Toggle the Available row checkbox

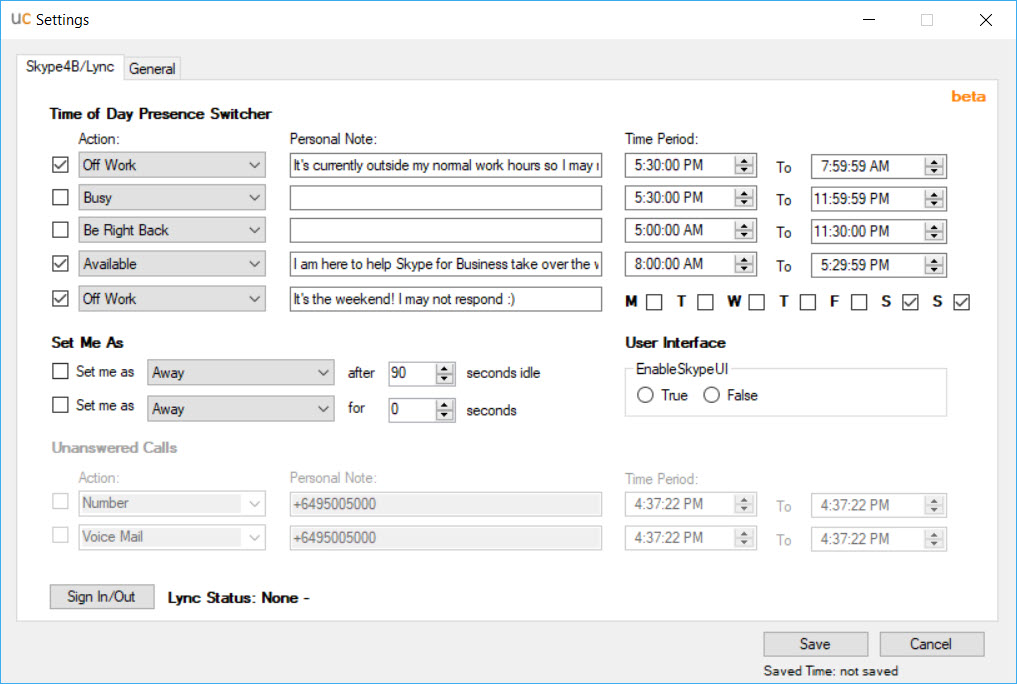click(60, 263)
